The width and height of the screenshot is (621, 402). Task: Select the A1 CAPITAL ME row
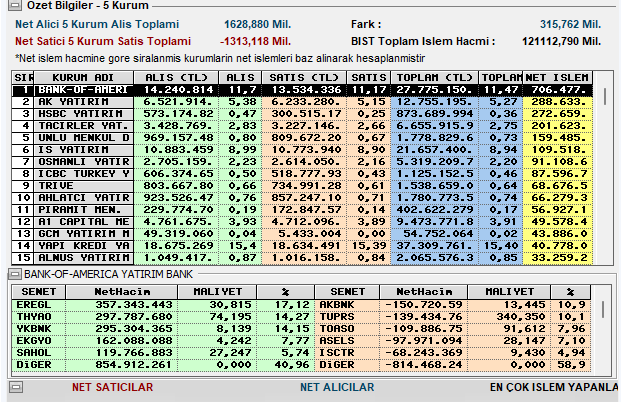tap(302, 222)
